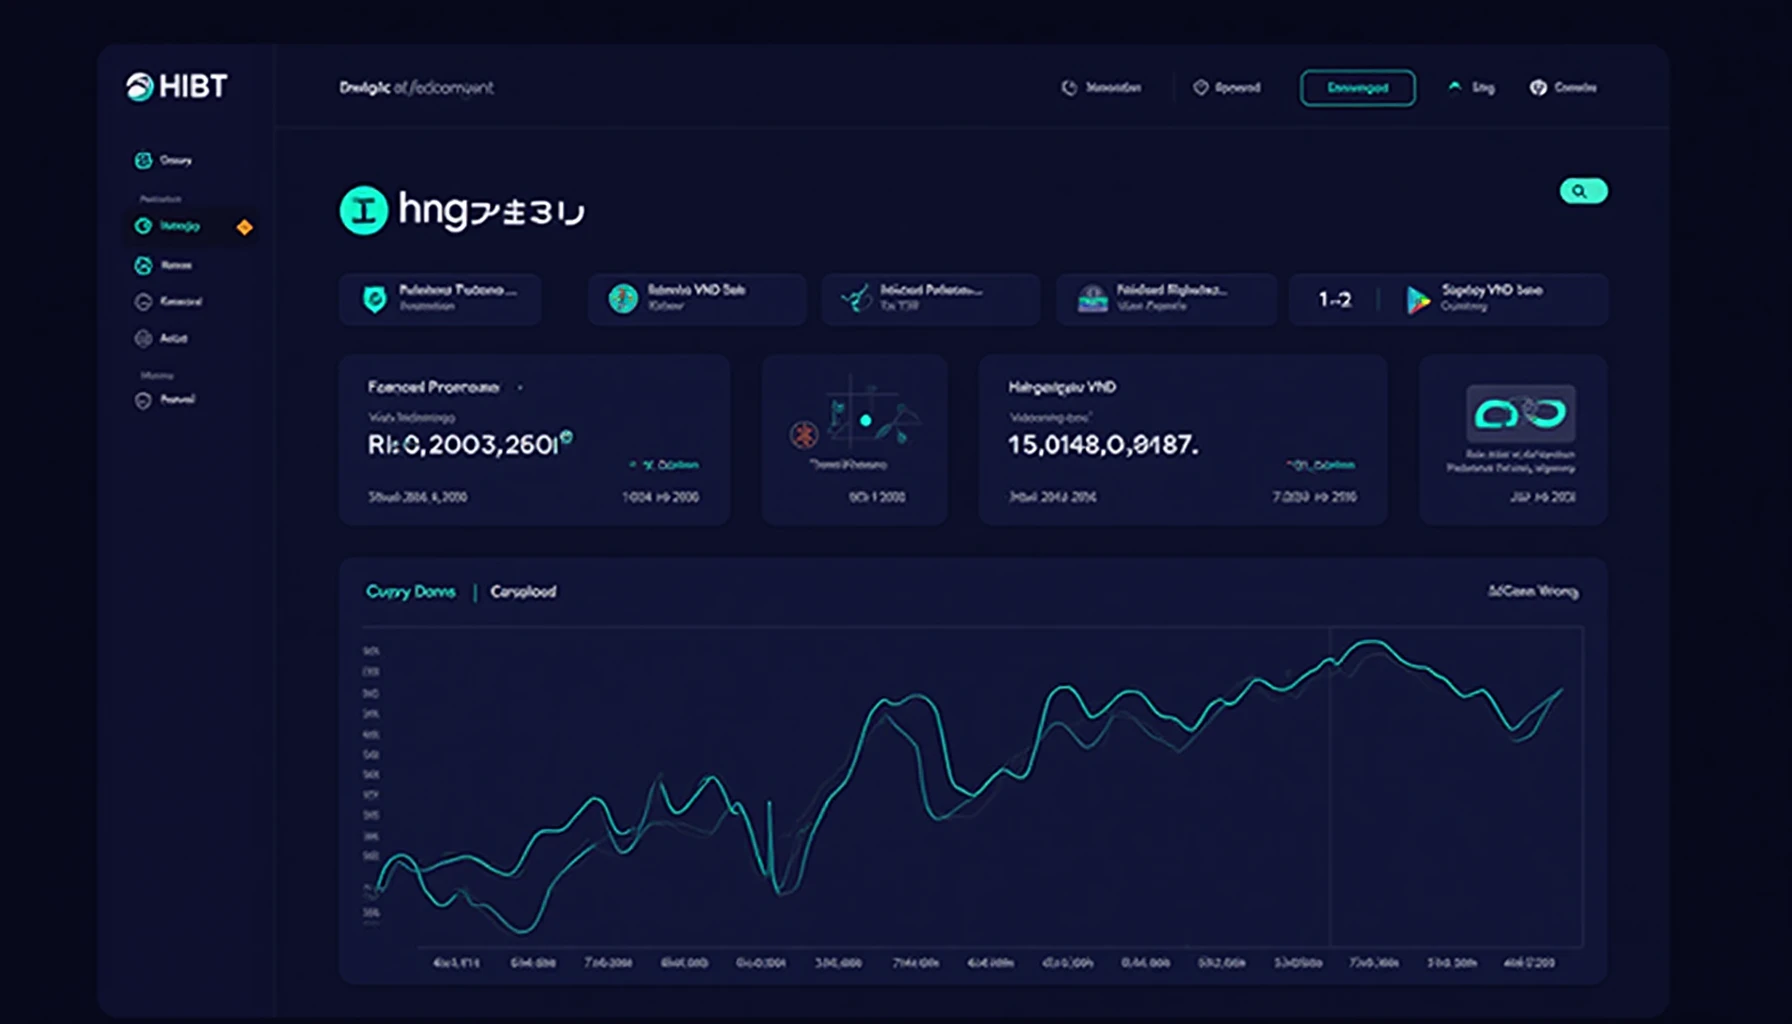Click the teal chain-link icon in the rightmost card
Screen dimensions: 1792x1024
(x=1520, y=413)
